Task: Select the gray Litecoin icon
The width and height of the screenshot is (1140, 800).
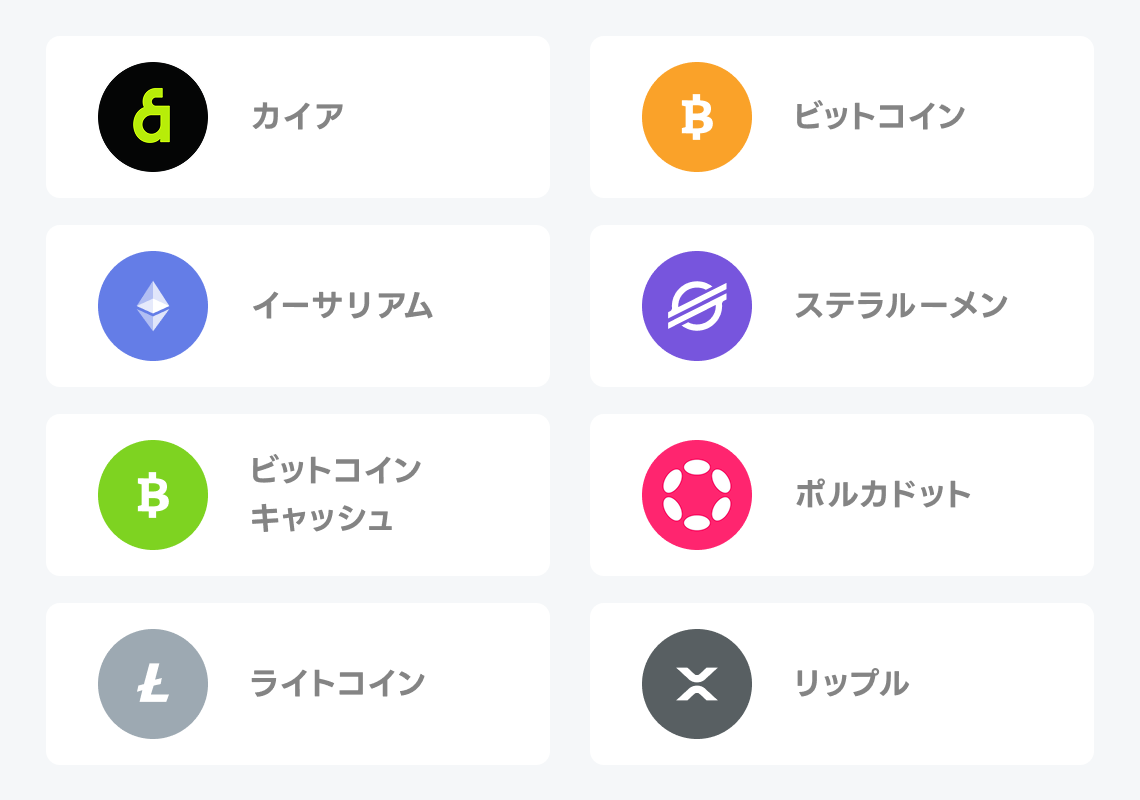Action: pyautogui.click(x=152, y=684)
